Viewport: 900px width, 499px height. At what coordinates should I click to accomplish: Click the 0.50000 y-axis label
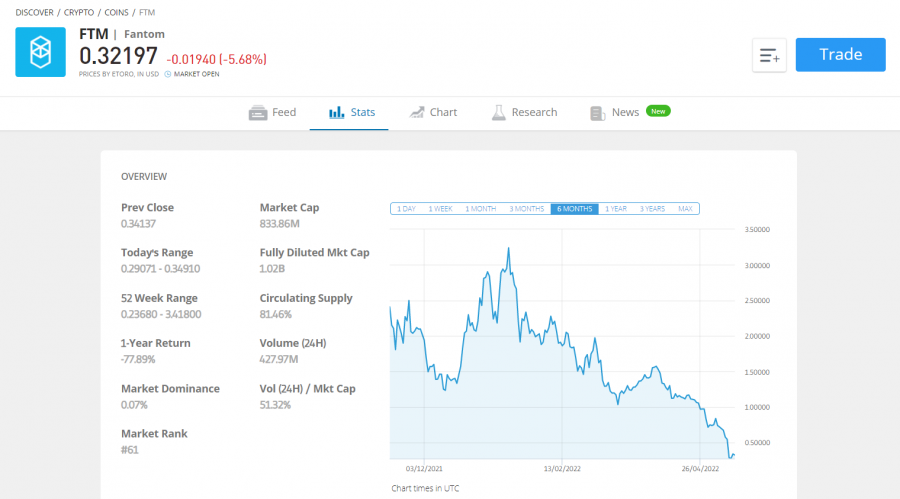[x=757, y=443]
